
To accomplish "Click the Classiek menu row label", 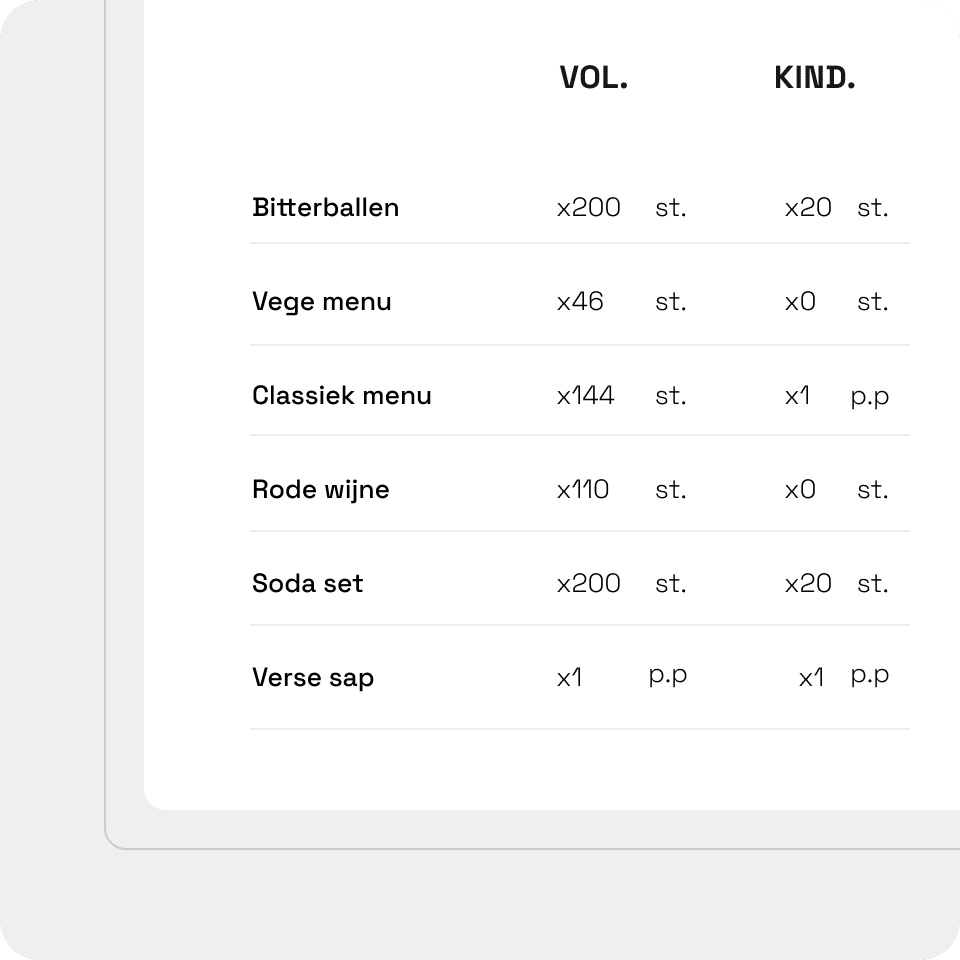I will (341, 395).
